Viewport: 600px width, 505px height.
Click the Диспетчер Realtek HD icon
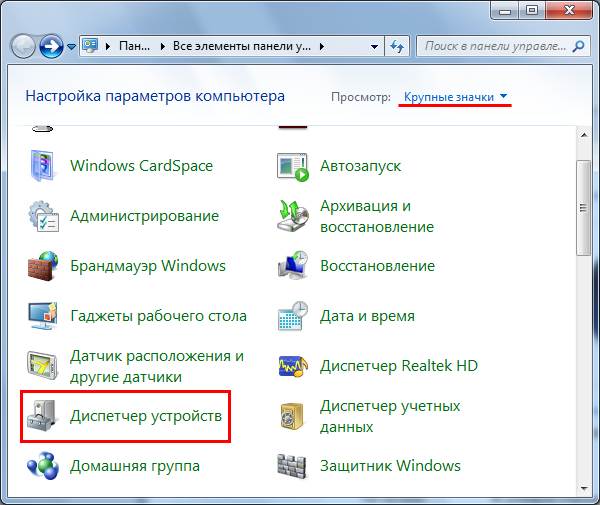pos(294,366)
